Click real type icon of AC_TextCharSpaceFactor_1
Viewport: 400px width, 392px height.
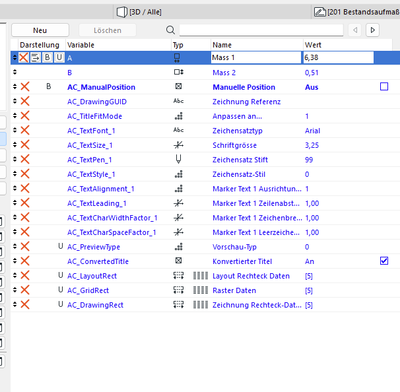click(179, 232)
